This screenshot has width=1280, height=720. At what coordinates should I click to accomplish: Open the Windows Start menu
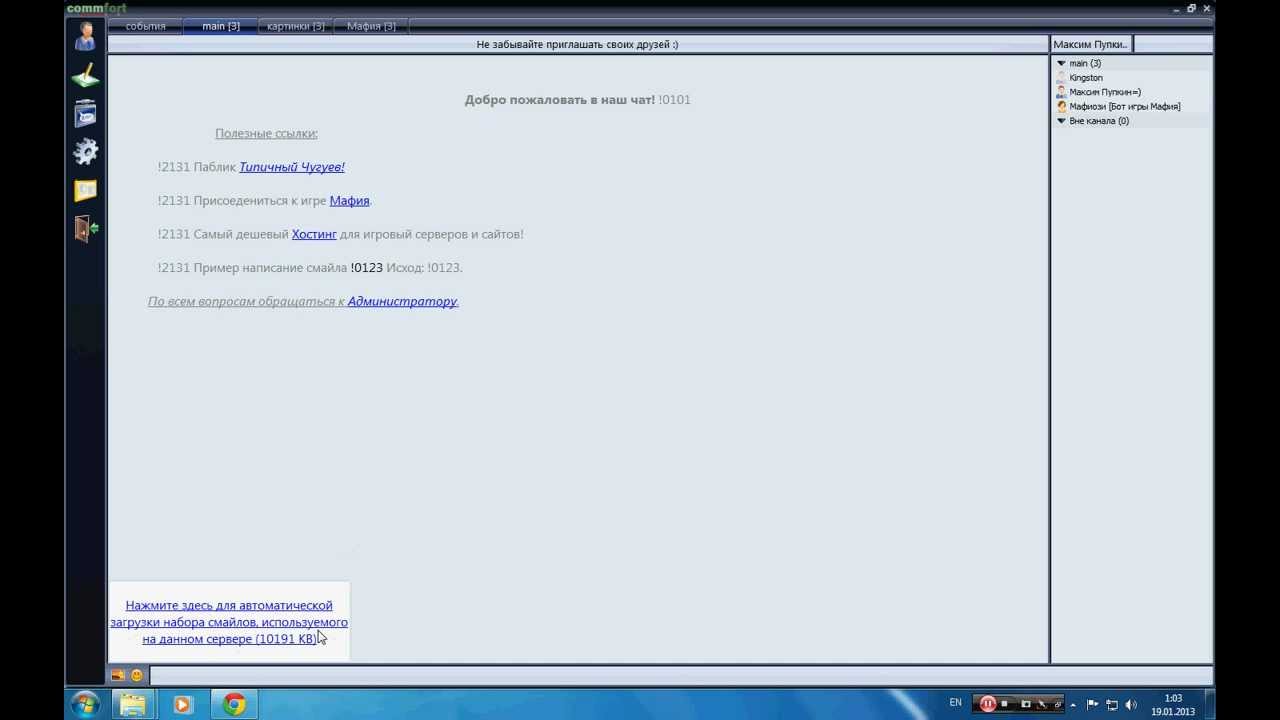coord(85,705)
